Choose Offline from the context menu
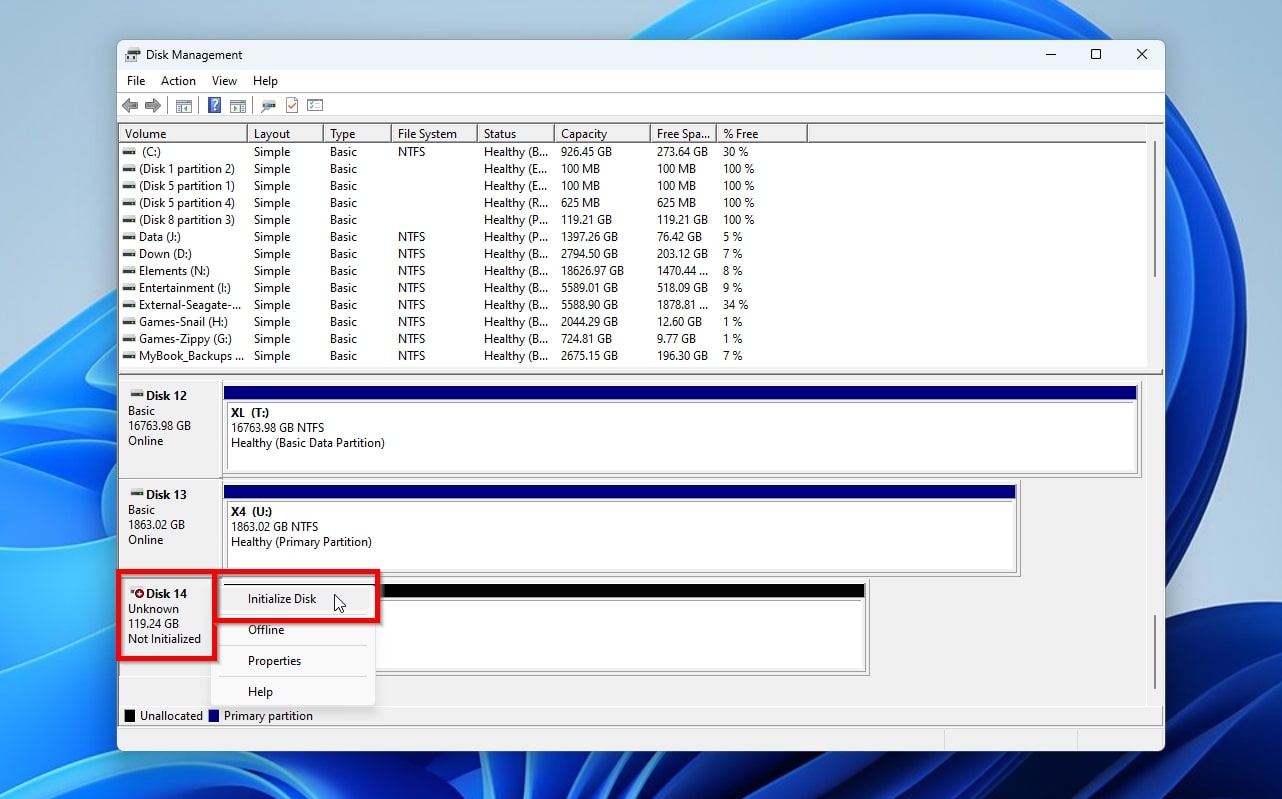 pyautogui.click(x=294, y=630)
